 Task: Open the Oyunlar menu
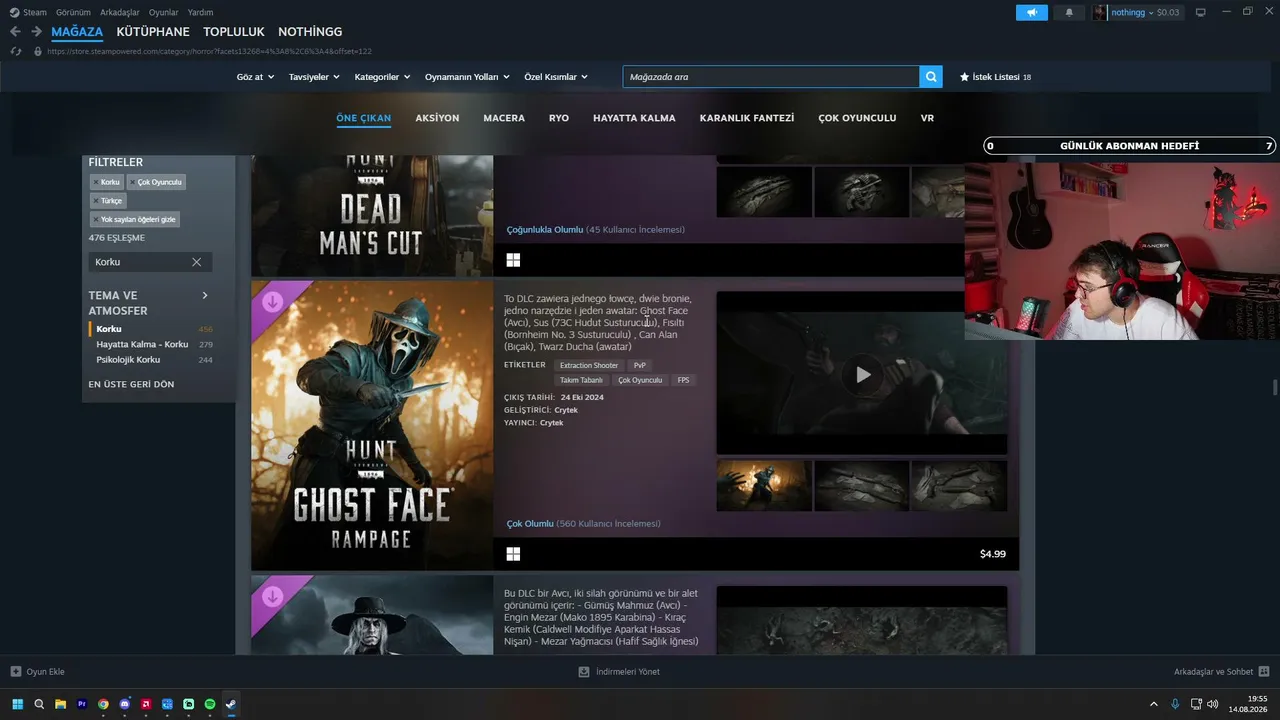pos(164,12)
